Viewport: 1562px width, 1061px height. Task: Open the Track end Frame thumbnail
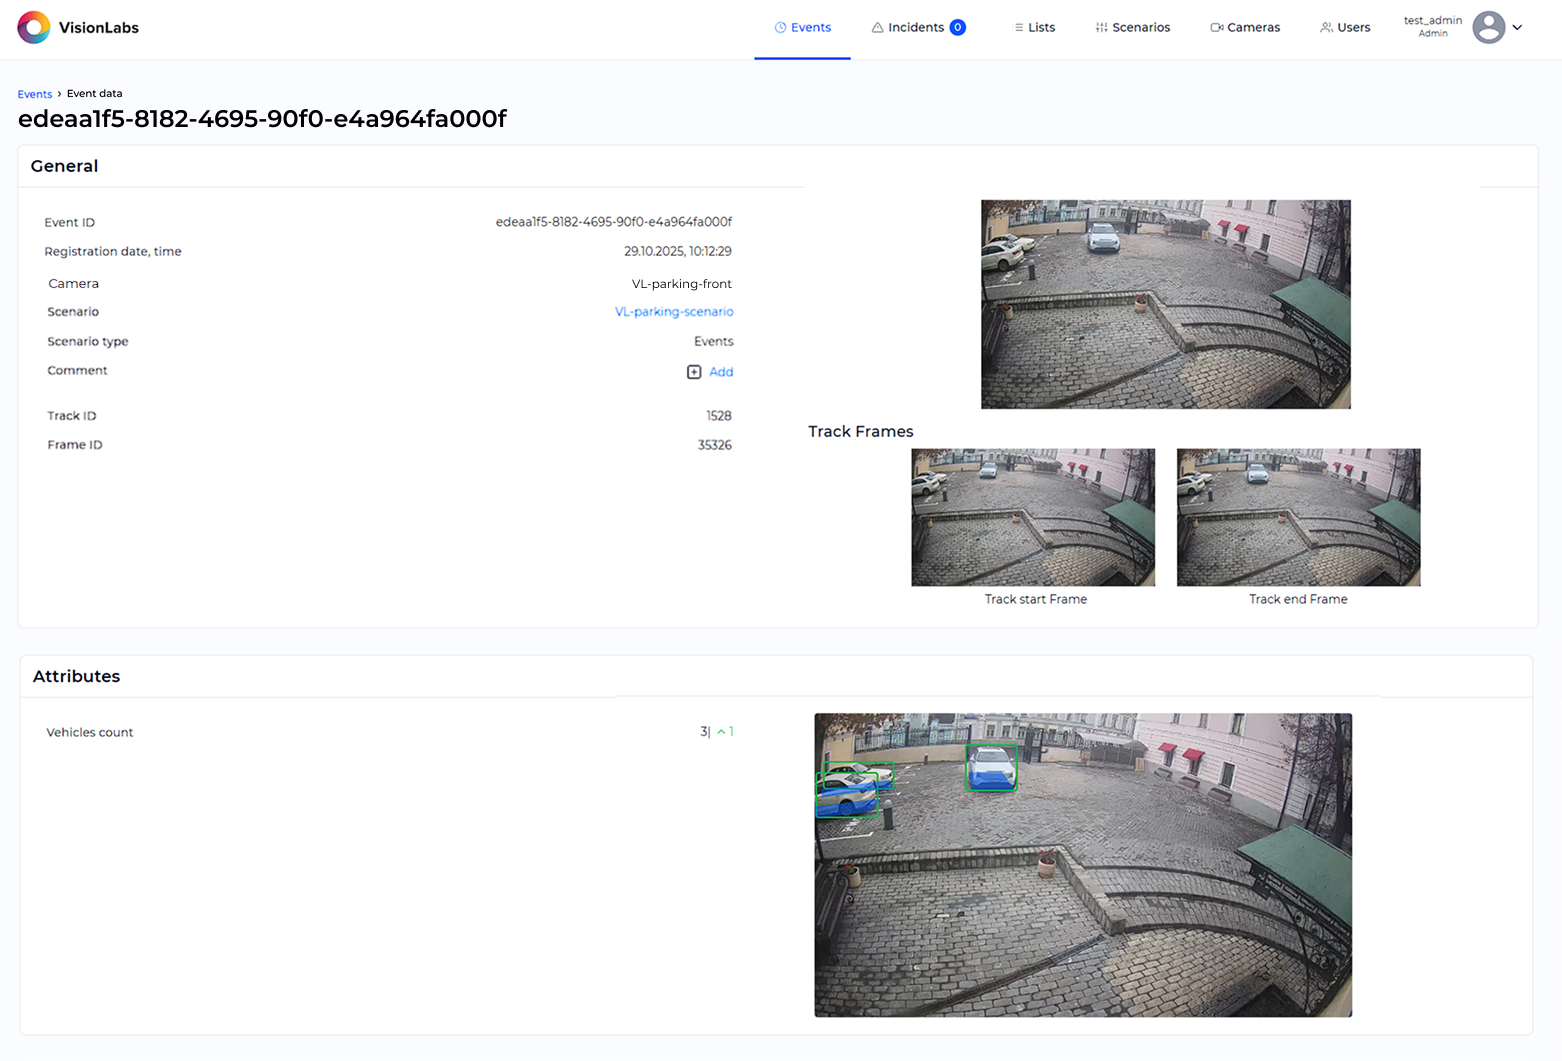coord(1298,517)
